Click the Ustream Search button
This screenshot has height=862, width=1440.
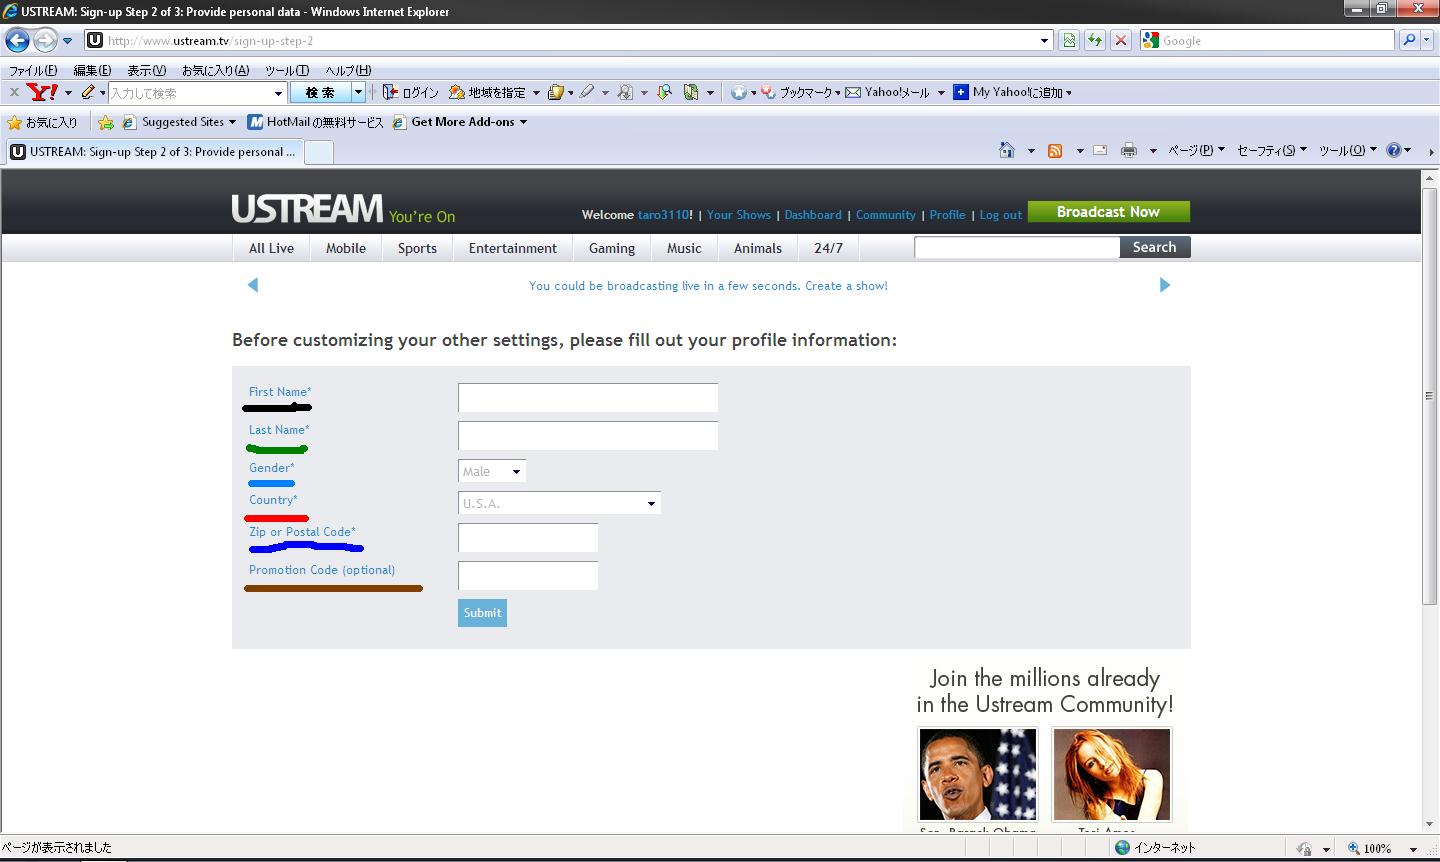(1155, 247)
